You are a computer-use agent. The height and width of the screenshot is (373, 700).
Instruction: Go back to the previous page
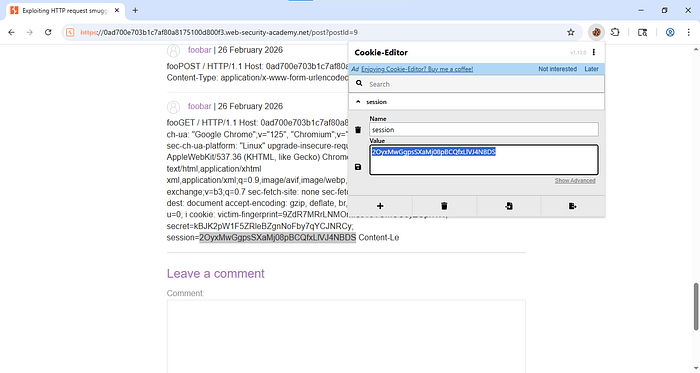coord(12,32)
